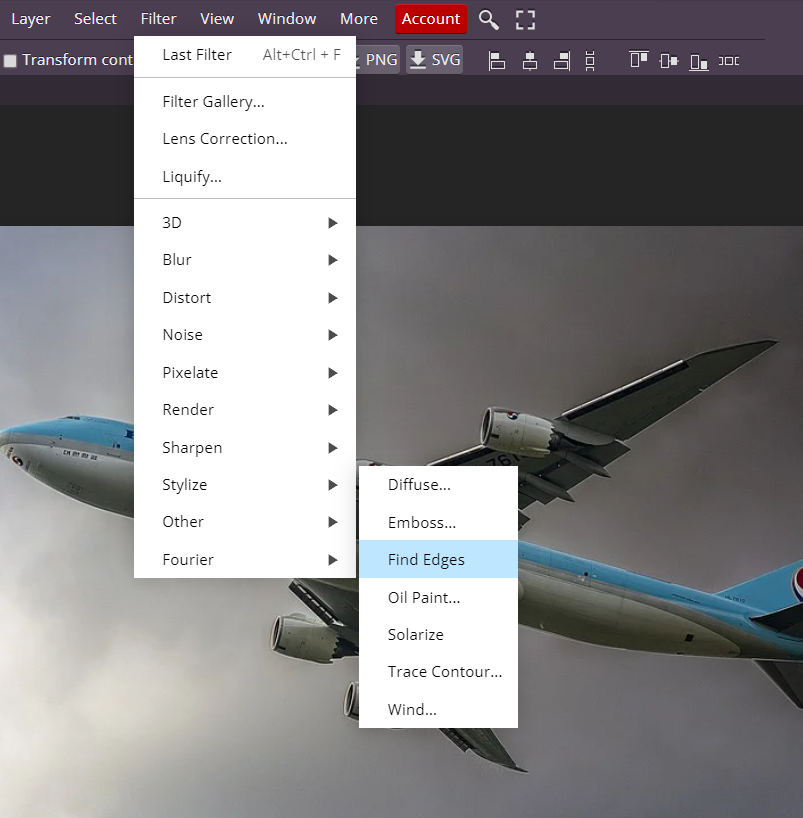Image resolution: width=803 pixels, height=818 pixels.
Task: Expand the Render submenu
Action: pyautogui.click(x=245, y=410)
